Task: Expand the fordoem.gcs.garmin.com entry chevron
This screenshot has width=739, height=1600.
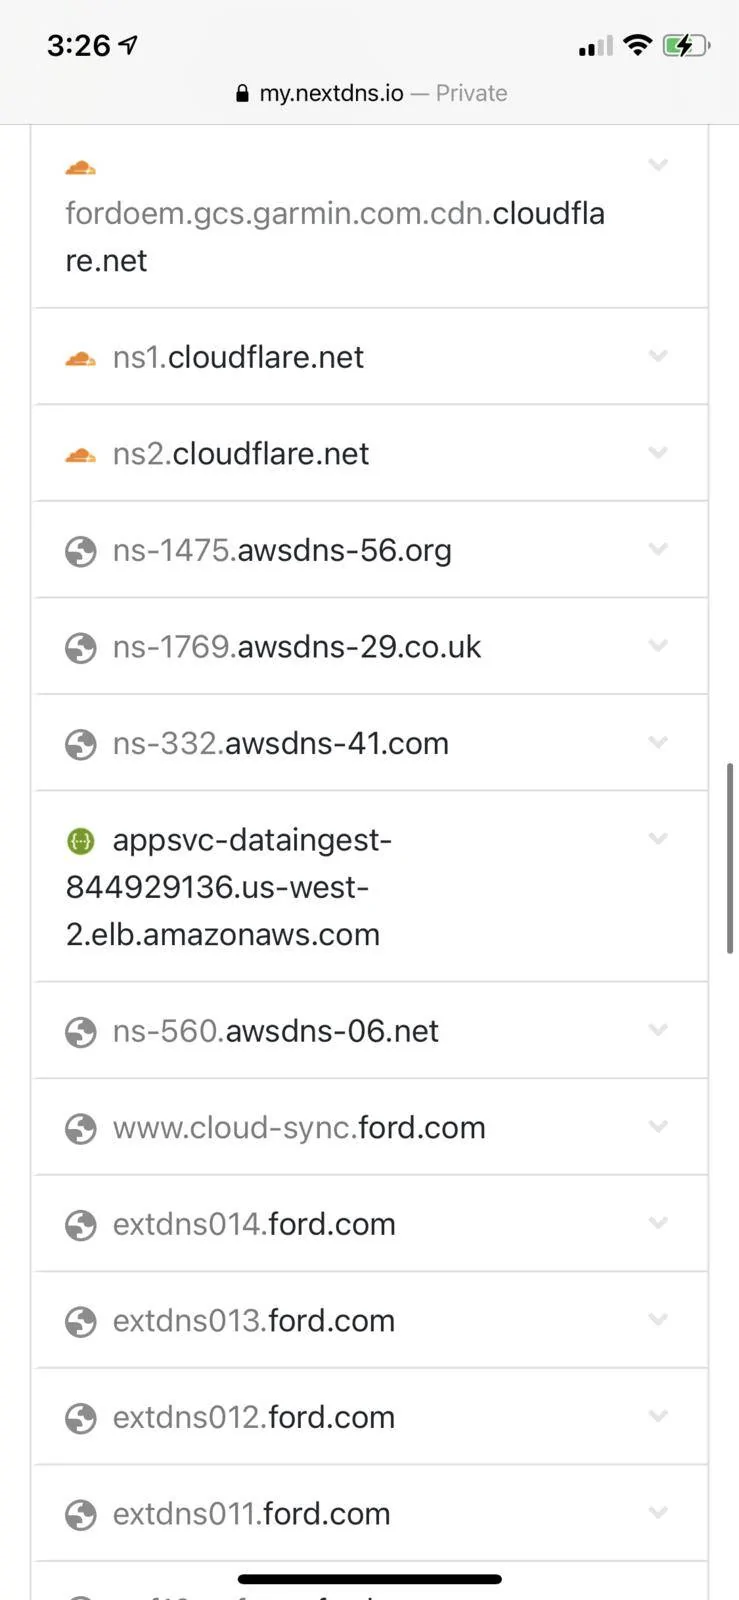Action: [658, 165]
